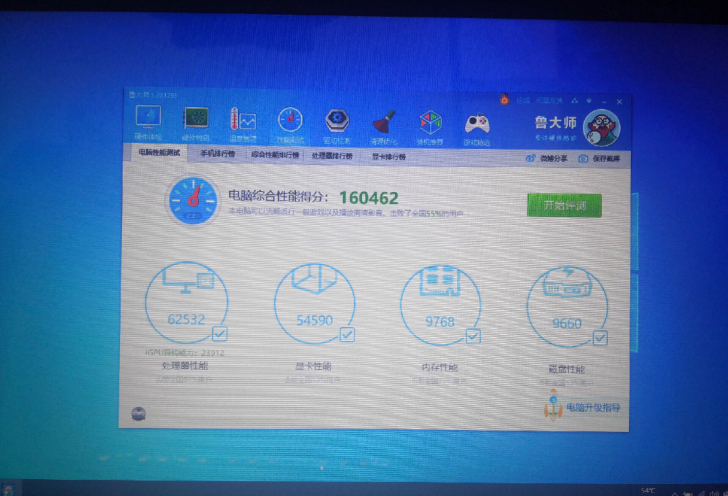The height and width of the screenshot is (496, 728).
Task: Switch to the 电脑性能测试 tab
Action: coord(159,153)
